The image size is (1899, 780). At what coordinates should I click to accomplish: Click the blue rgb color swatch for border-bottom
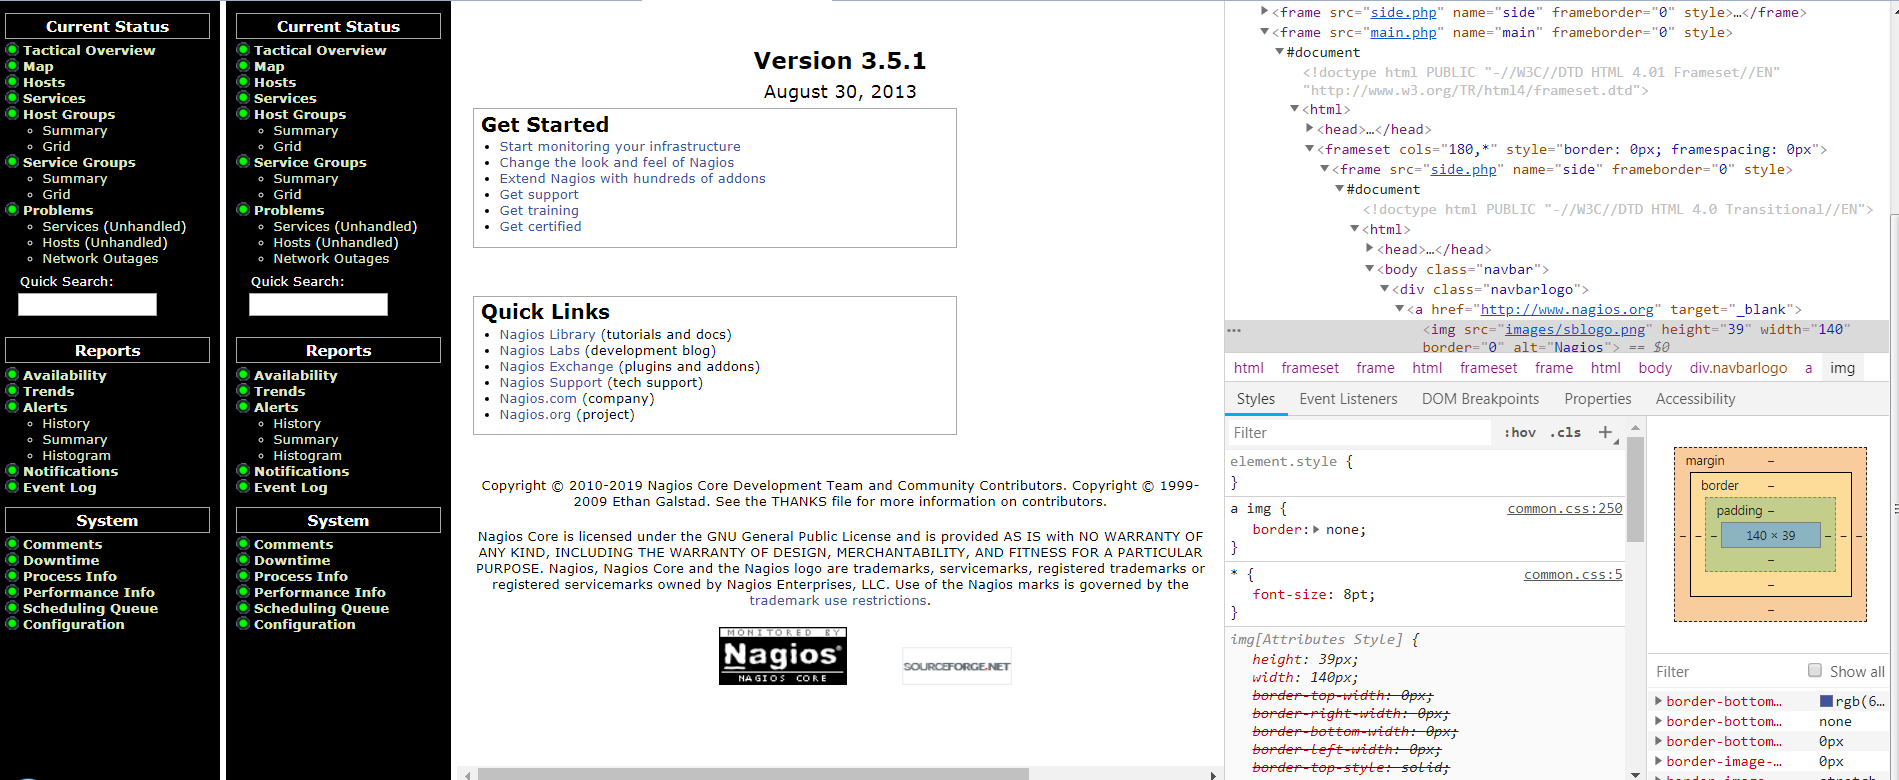(1826, 701)
